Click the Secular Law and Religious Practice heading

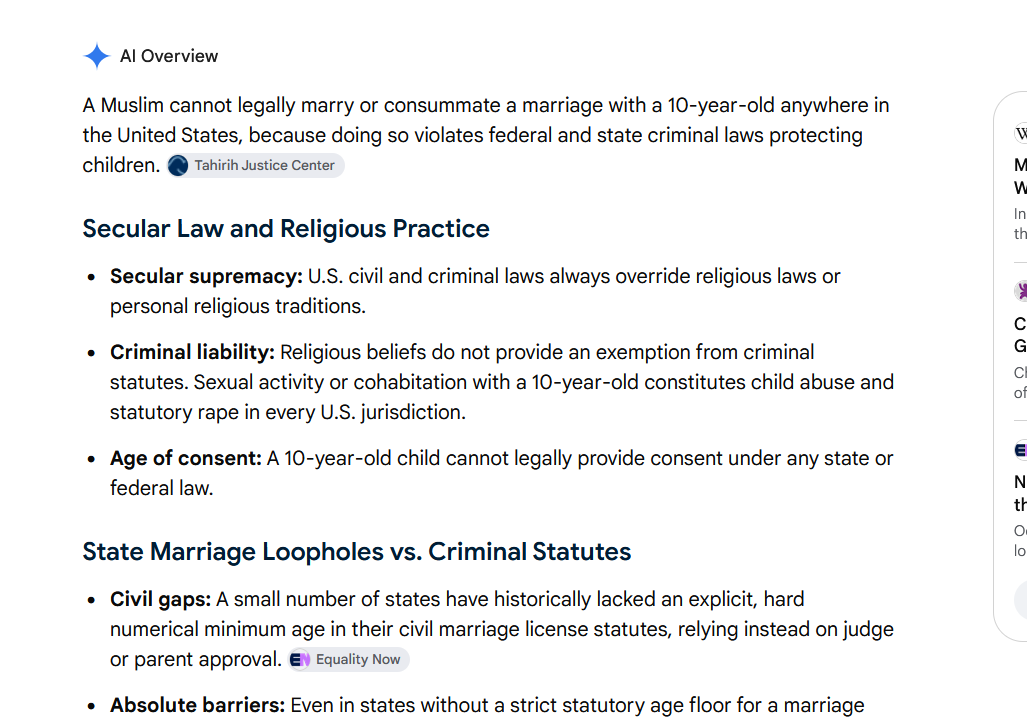[286, 229]
